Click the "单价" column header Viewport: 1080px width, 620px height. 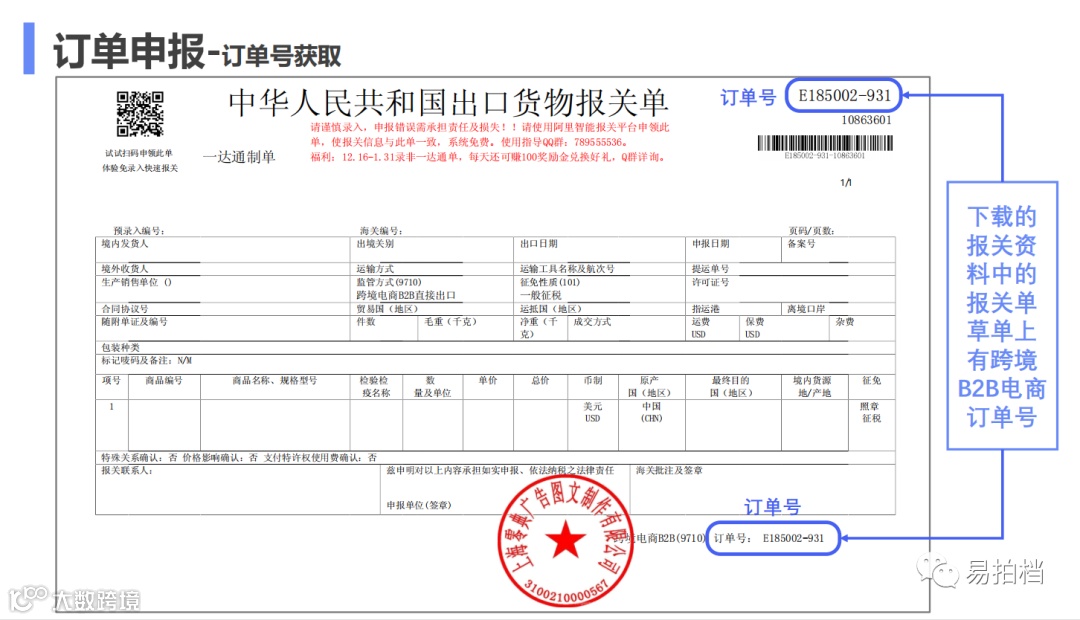488,386
